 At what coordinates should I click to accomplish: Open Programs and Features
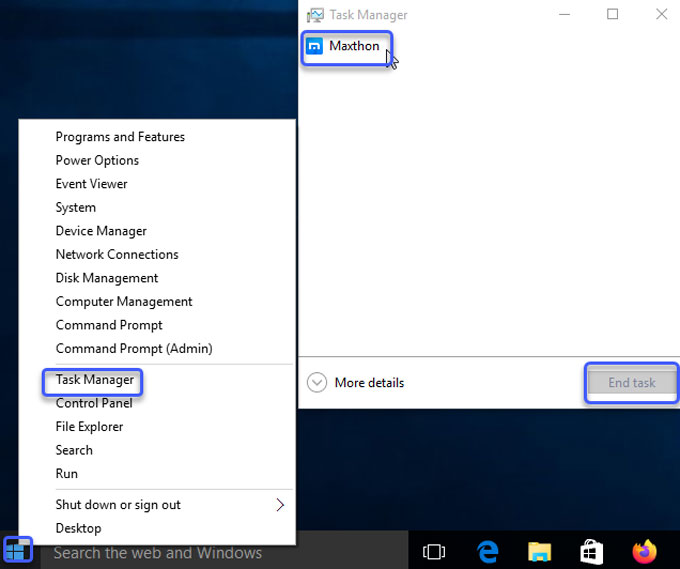point(120,137)
